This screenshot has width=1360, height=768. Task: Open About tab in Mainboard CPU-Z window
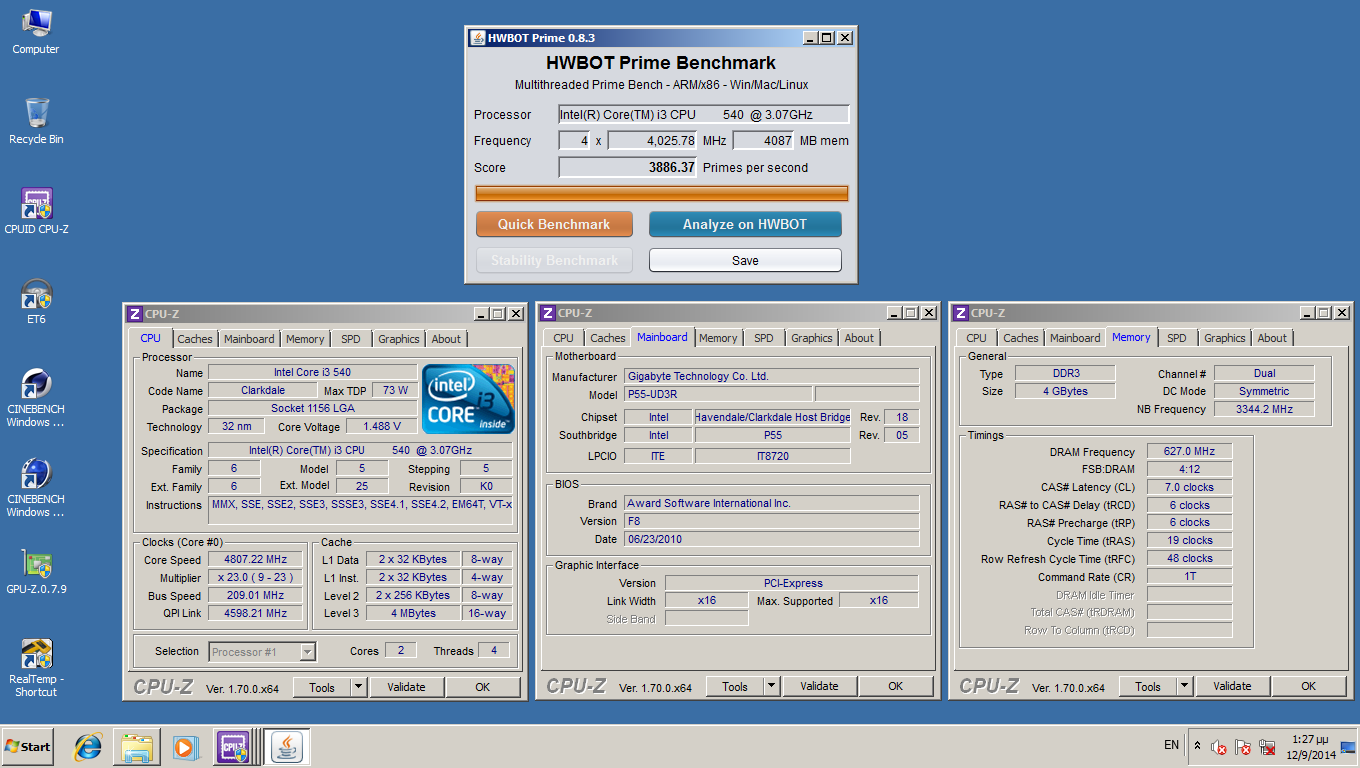coord(859,338)
